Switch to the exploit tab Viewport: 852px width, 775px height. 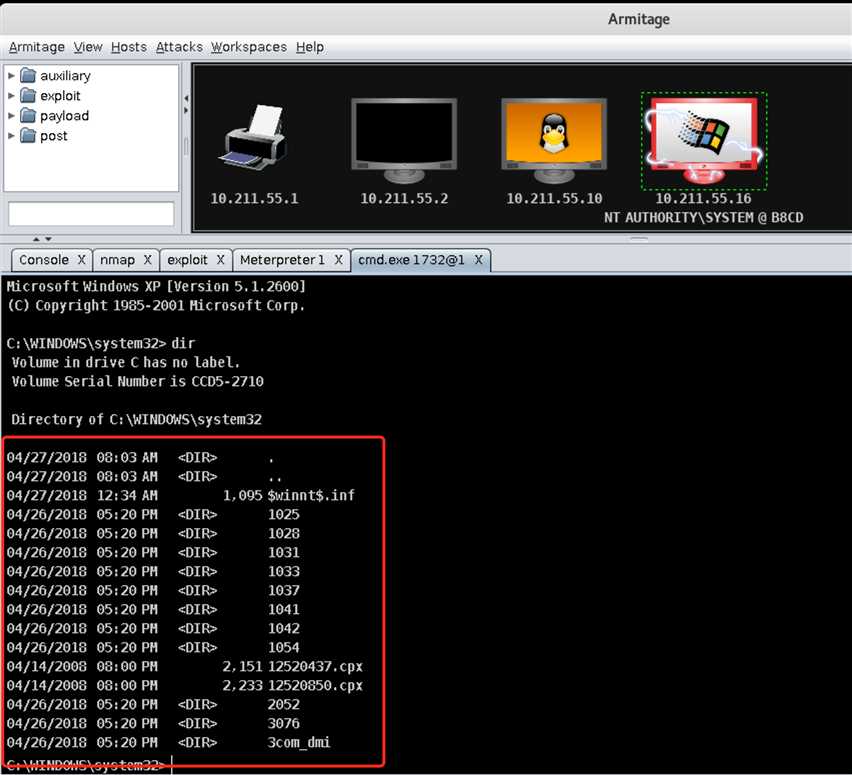187,260
